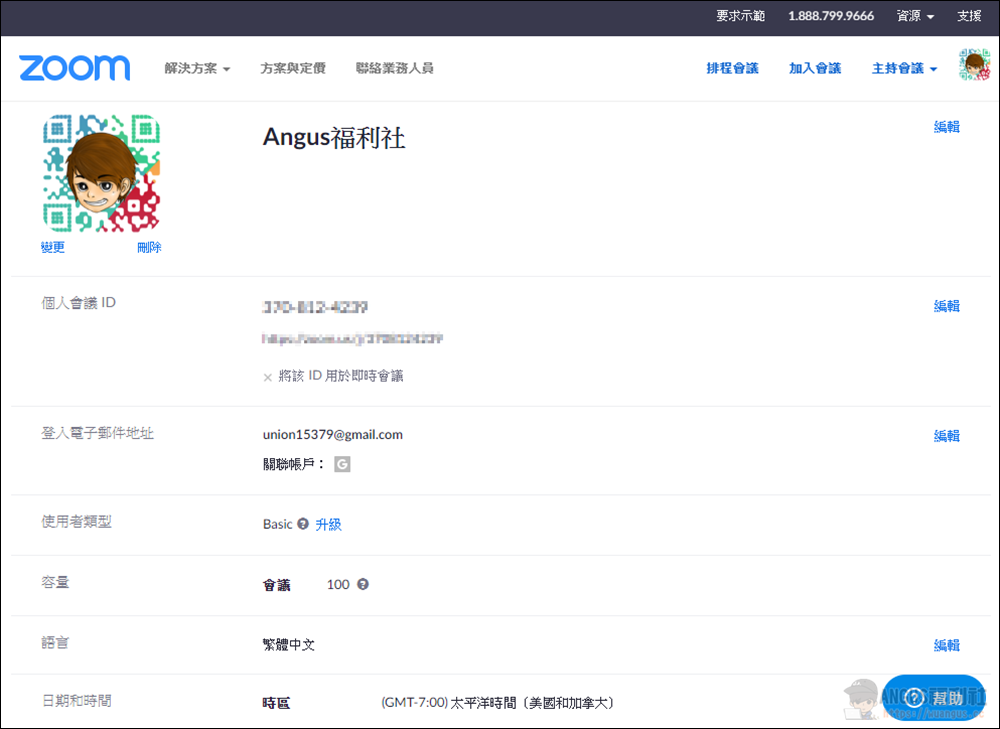
Task: Click 加入會議 link
Action: (x=814, y=69)
